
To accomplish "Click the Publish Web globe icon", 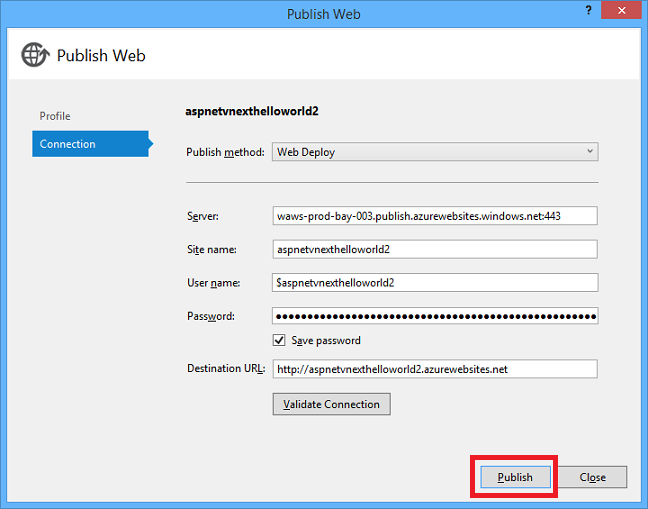I will 35,55.
